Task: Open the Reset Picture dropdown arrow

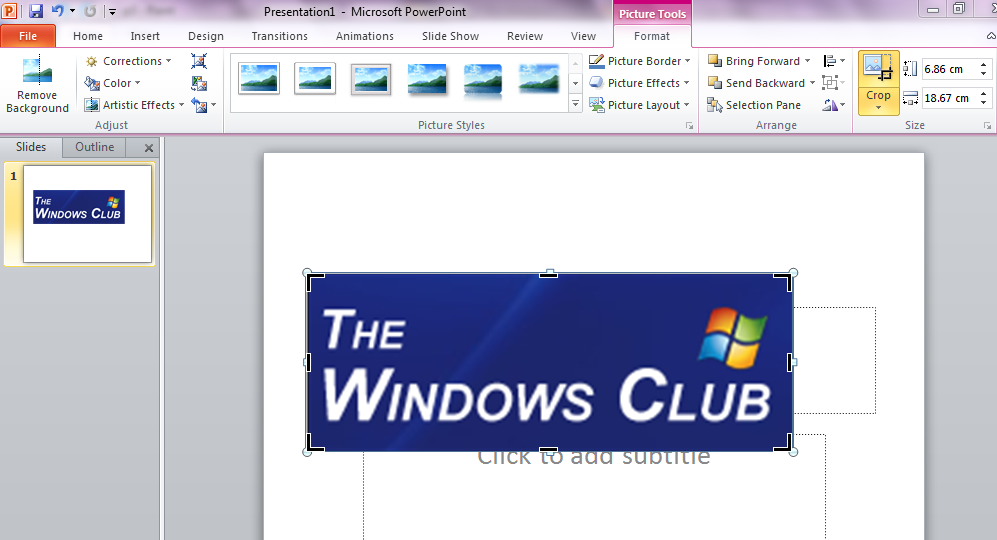Action: pos(214,105)
